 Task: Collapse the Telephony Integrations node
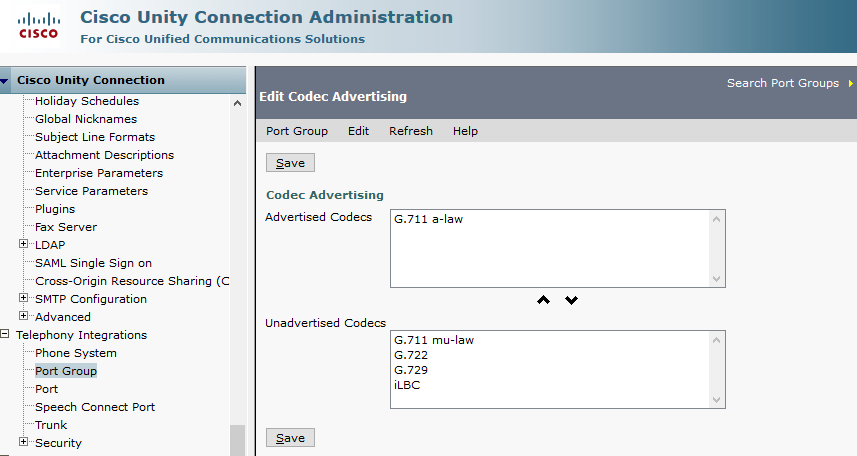pyautogui.click(x=4, y=334)
